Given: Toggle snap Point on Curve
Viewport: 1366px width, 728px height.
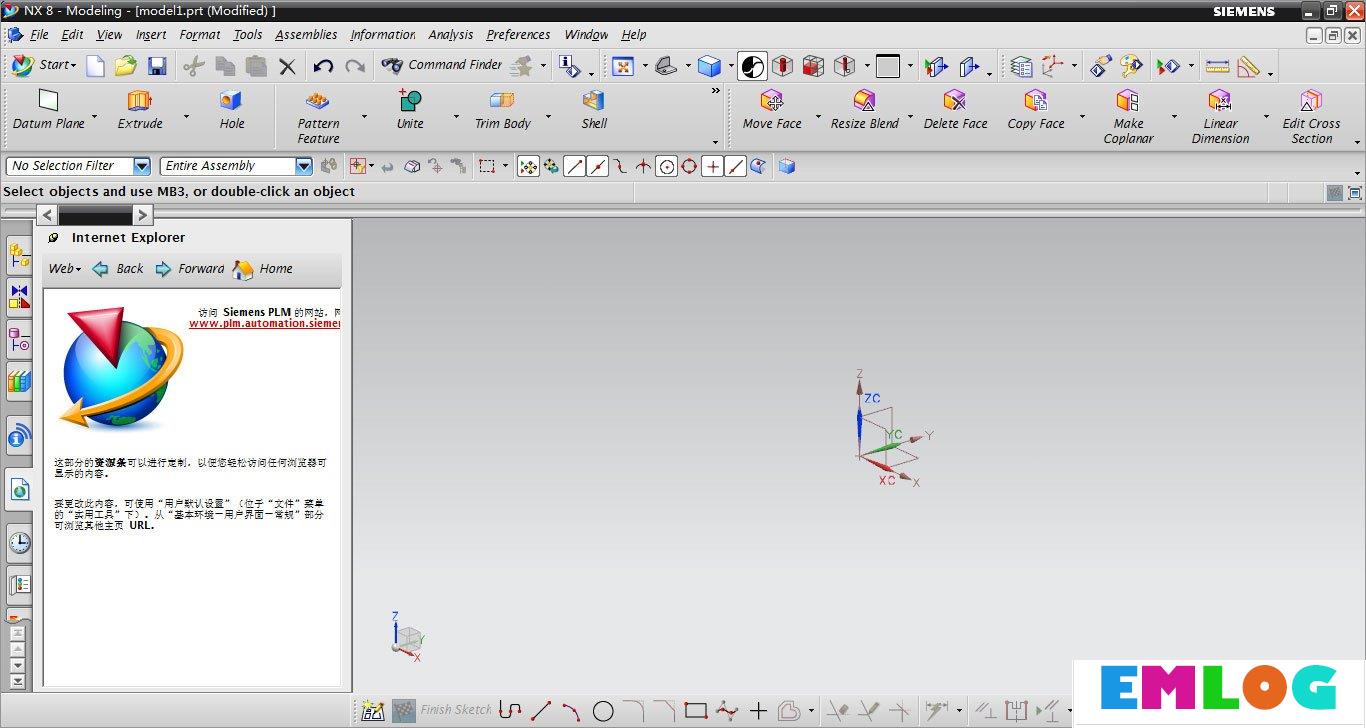Looking at the screenshot, I should tap(735, 166).
